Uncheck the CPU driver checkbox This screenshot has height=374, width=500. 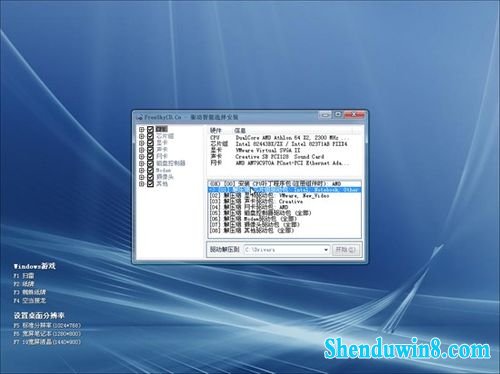tap(150, 129)
